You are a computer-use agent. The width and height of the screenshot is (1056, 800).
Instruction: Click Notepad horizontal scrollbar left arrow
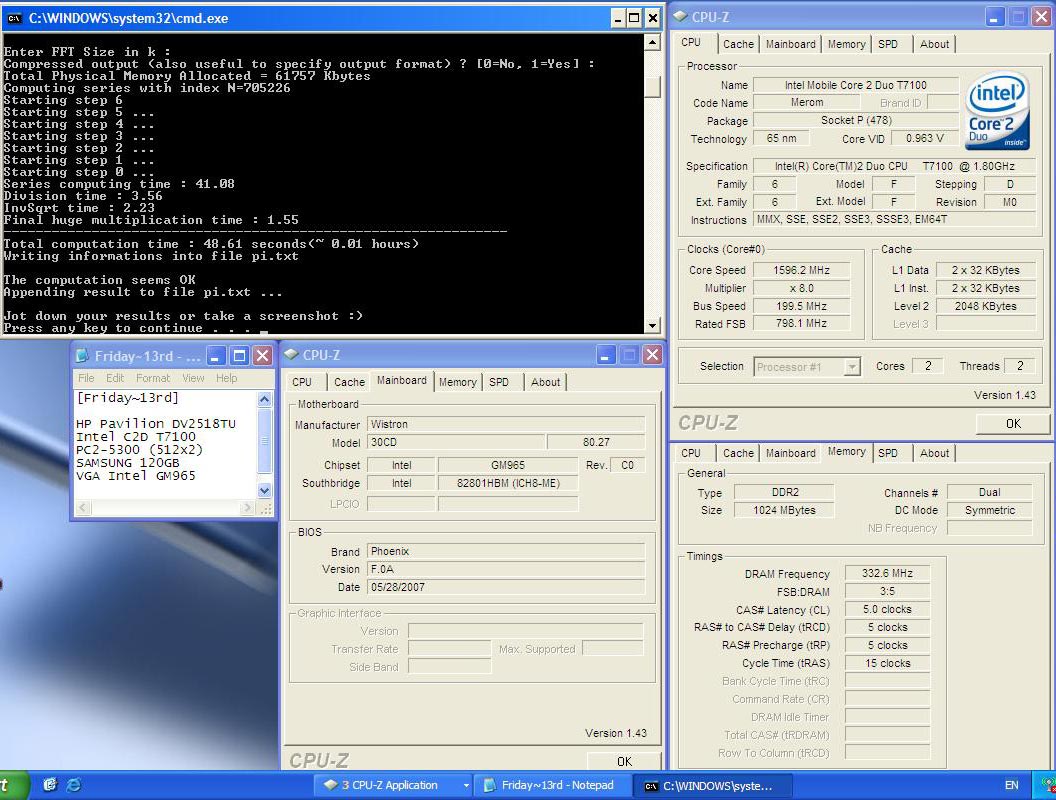point(84,508)
